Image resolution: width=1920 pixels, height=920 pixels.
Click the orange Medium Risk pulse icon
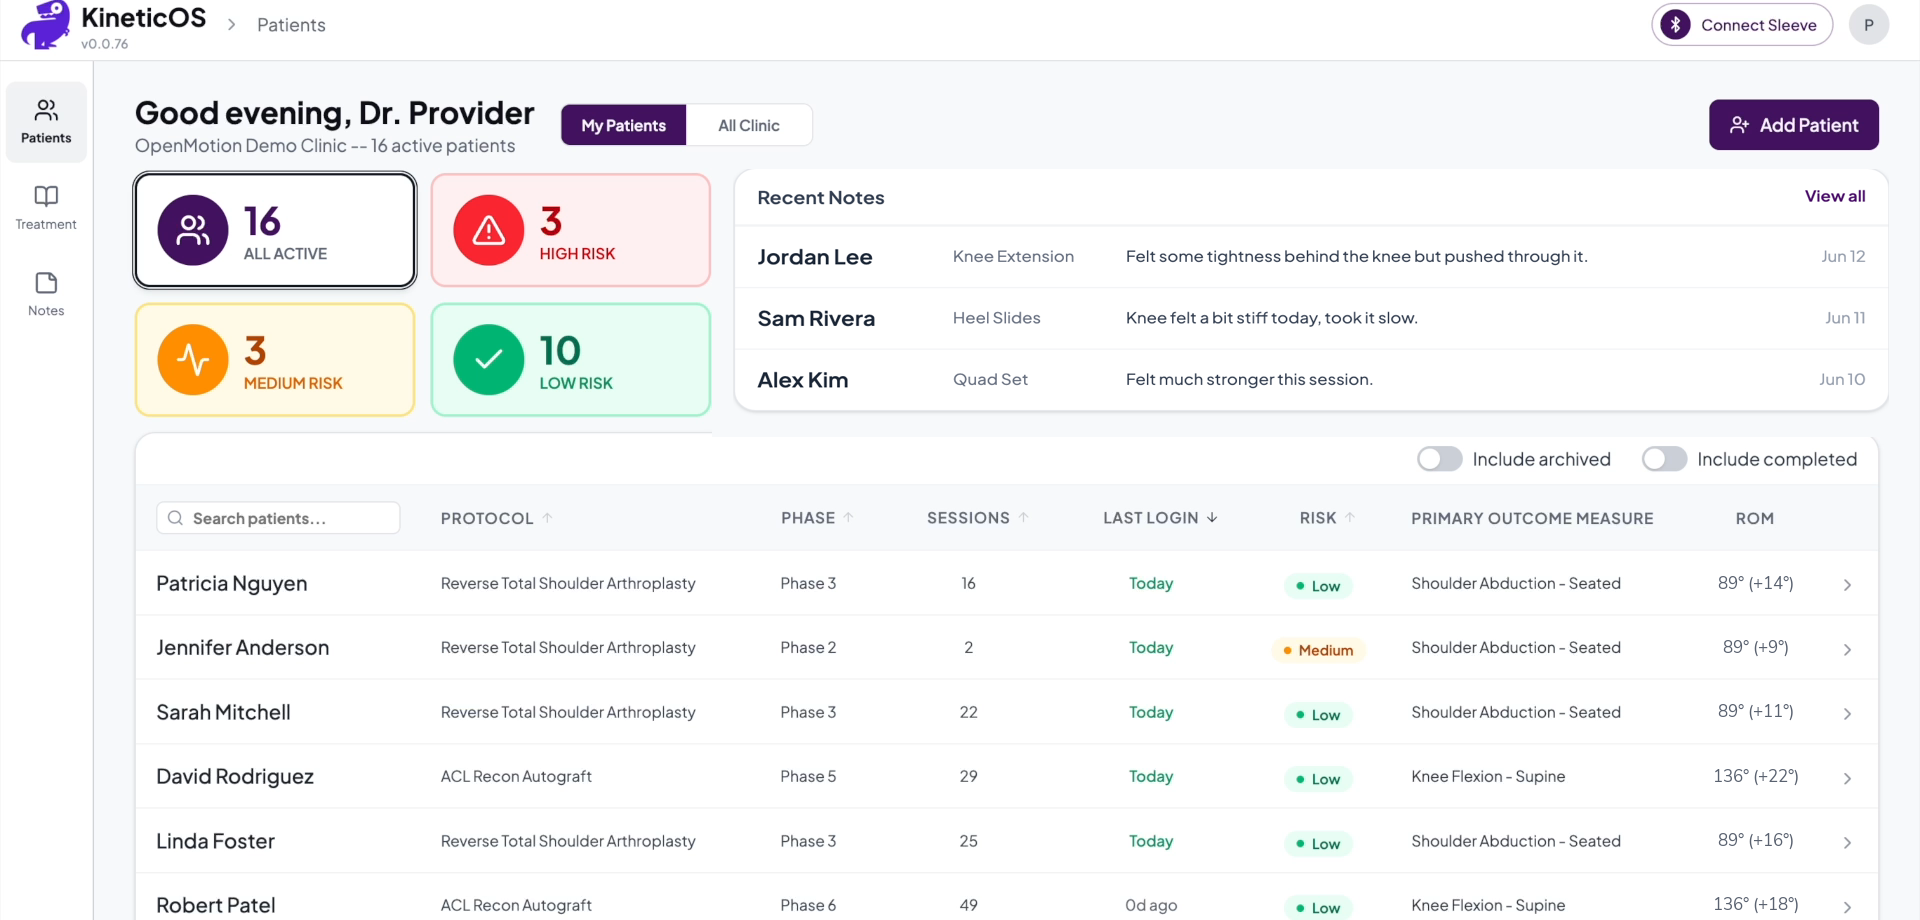(193, 360)
